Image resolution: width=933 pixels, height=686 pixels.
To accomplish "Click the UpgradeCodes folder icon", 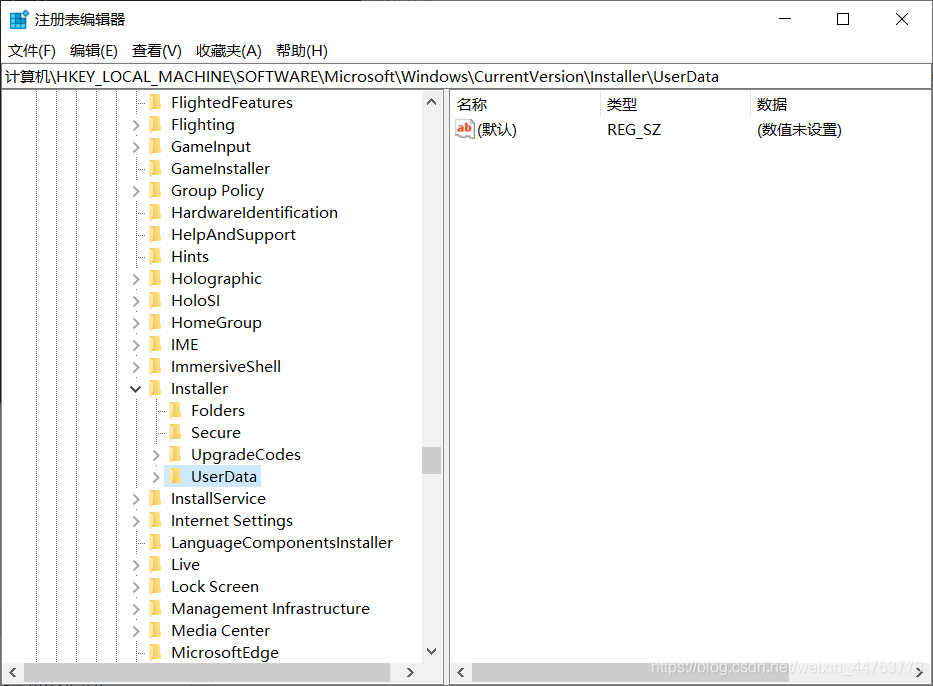I will (x=176, y=455).
